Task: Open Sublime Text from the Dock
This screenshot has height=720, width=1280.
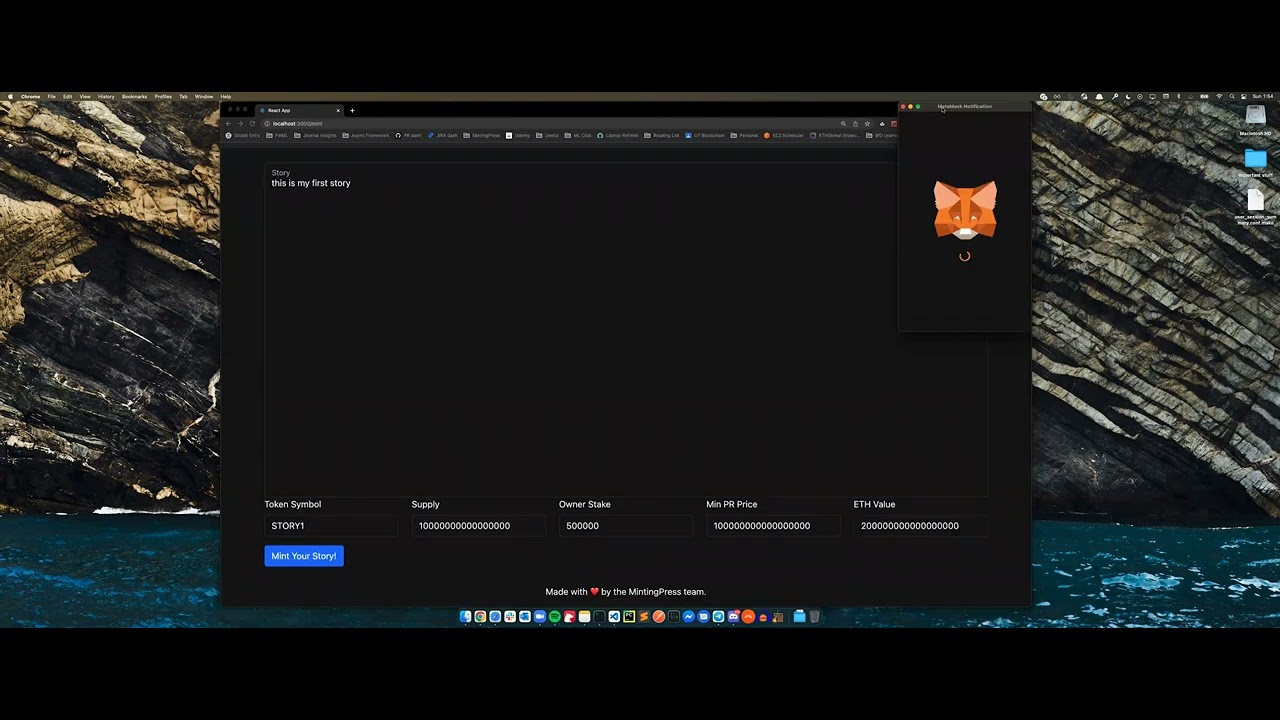Action: [x=644, y=617]
